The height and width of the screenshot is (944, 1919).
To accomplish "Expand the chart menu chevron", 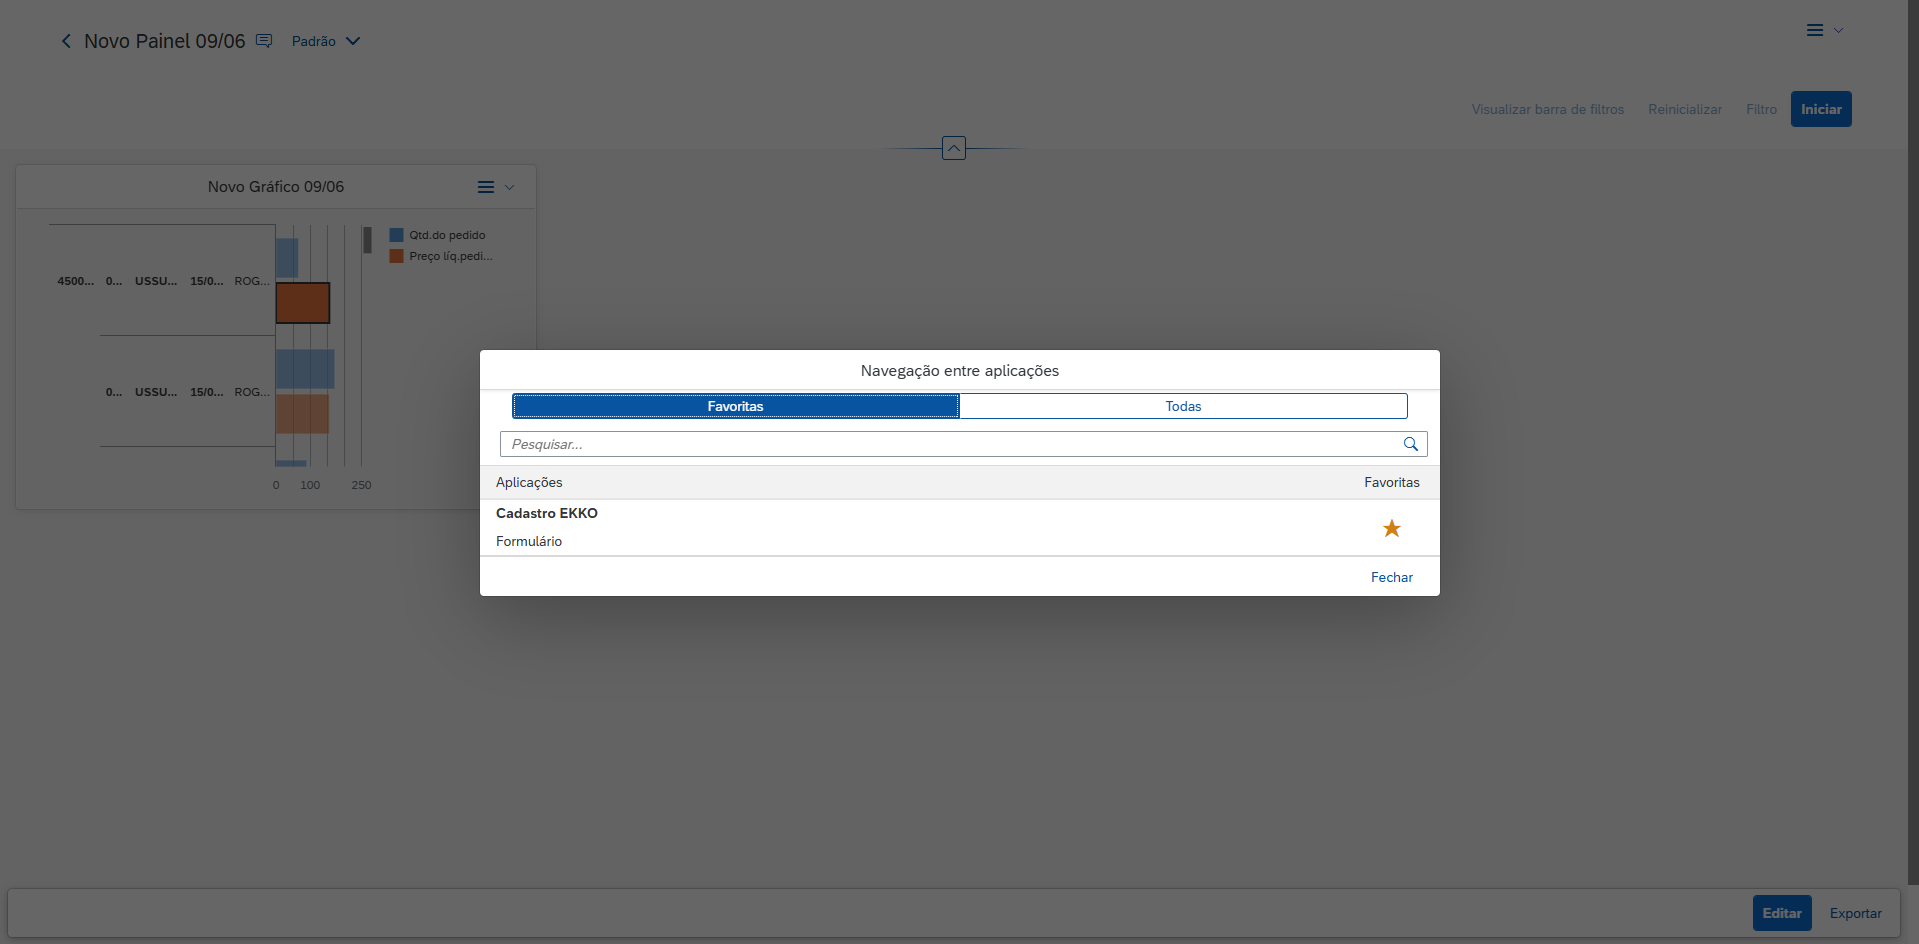I will 509,187.
